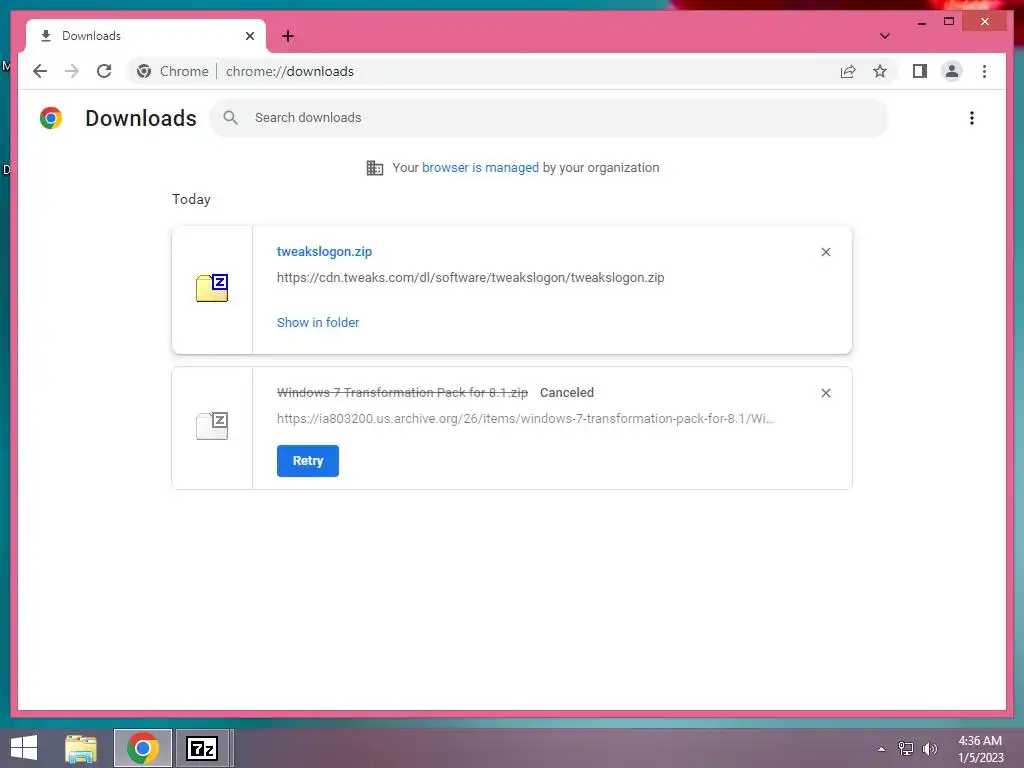Open the Windows Start button
1024x768 pixels.
24,748
